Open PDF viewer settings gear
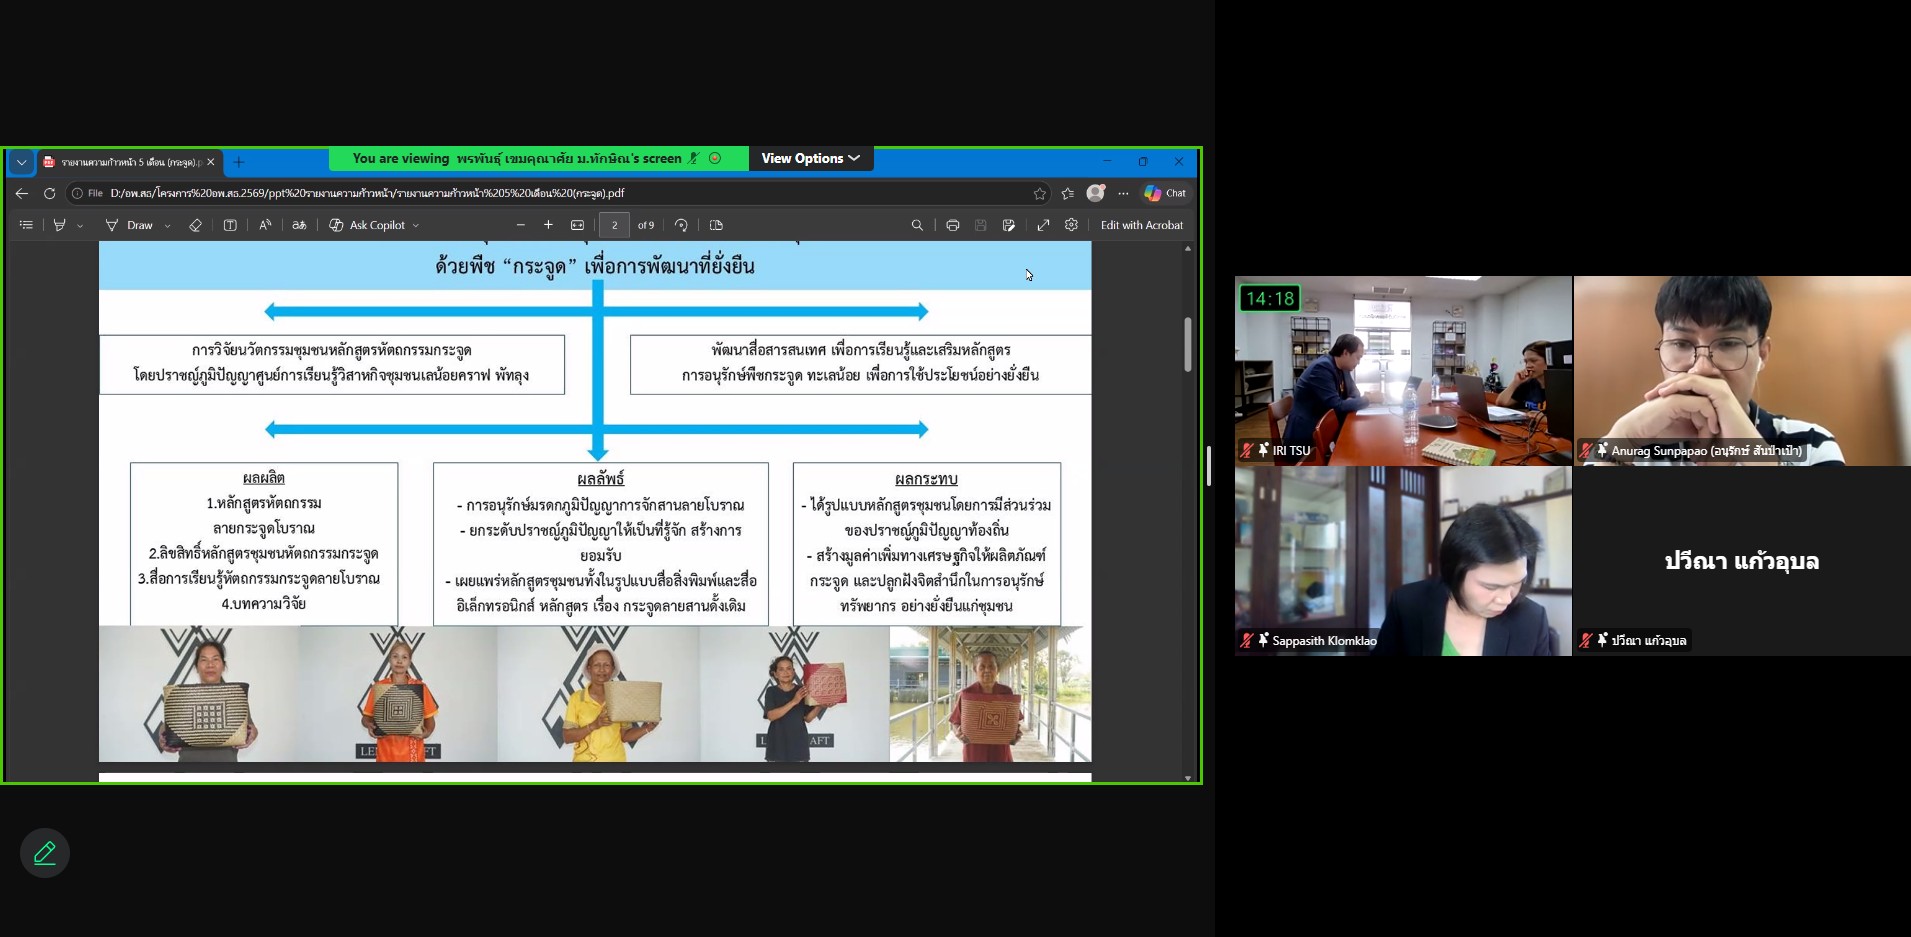Screen dimensions: 1911x937 1071,225
